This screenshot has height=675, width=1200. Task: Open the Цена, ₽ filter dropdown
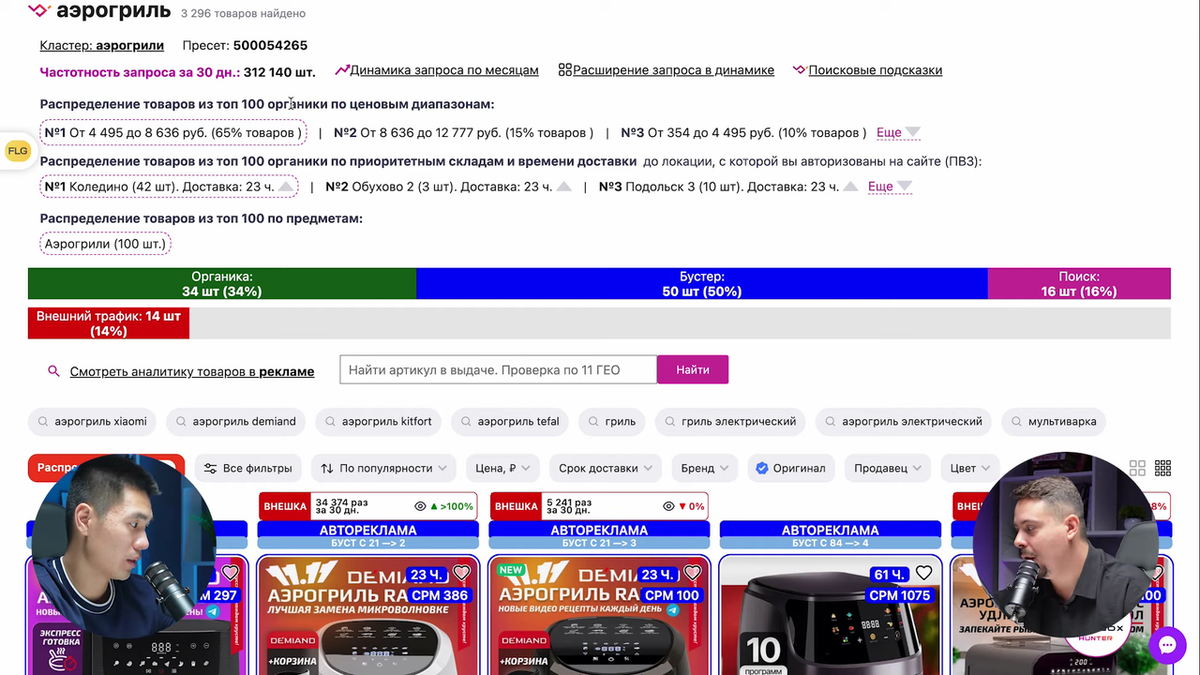(502, 468)
